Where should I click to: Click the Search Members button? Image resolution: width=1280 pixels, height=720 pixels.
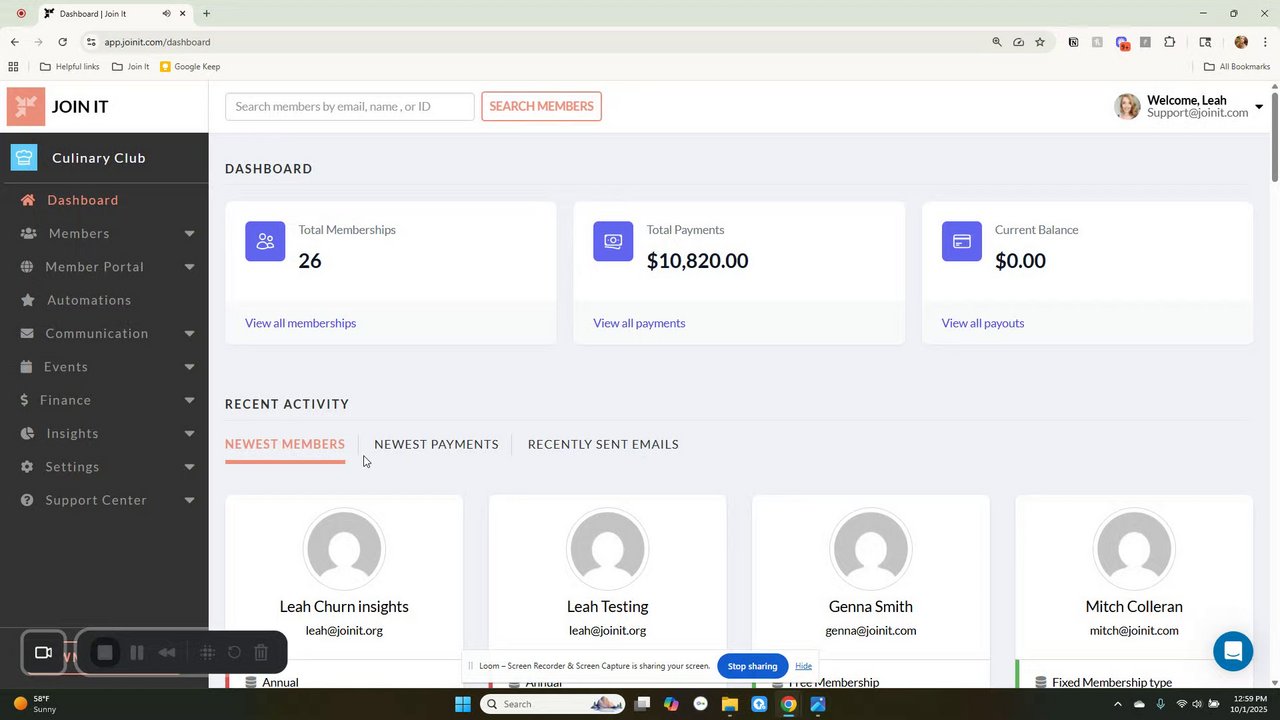pos(541,106)
